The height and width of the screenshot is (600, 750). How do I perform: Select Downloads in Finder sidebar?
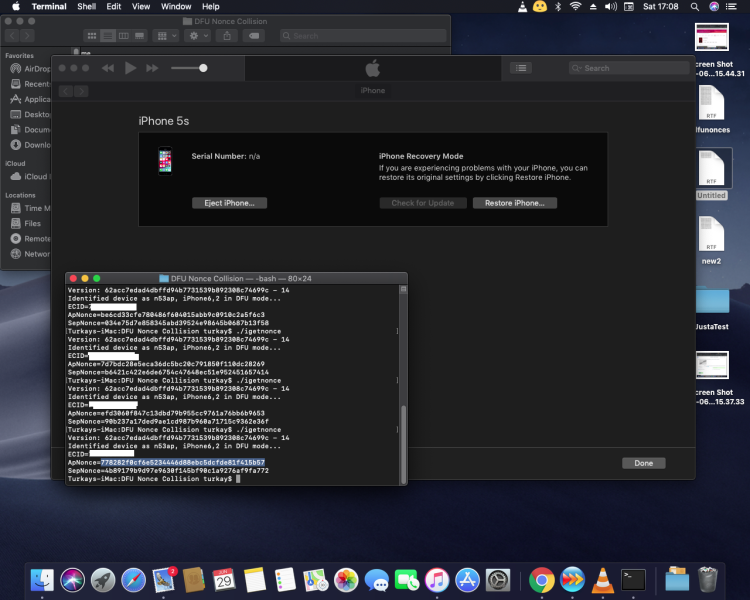[30, 145]
